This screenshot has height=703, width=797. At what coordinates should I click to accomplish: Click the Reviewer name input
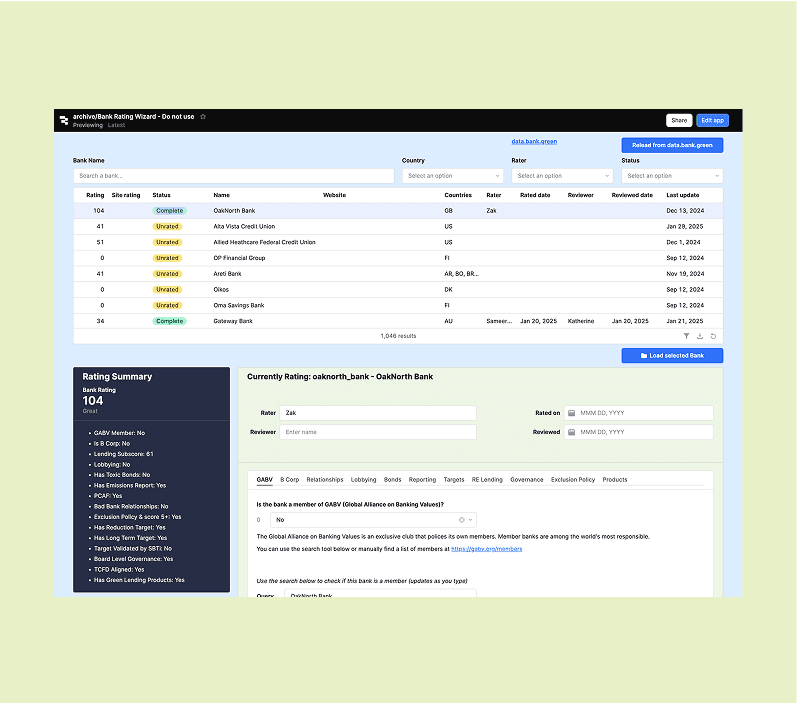378,432
